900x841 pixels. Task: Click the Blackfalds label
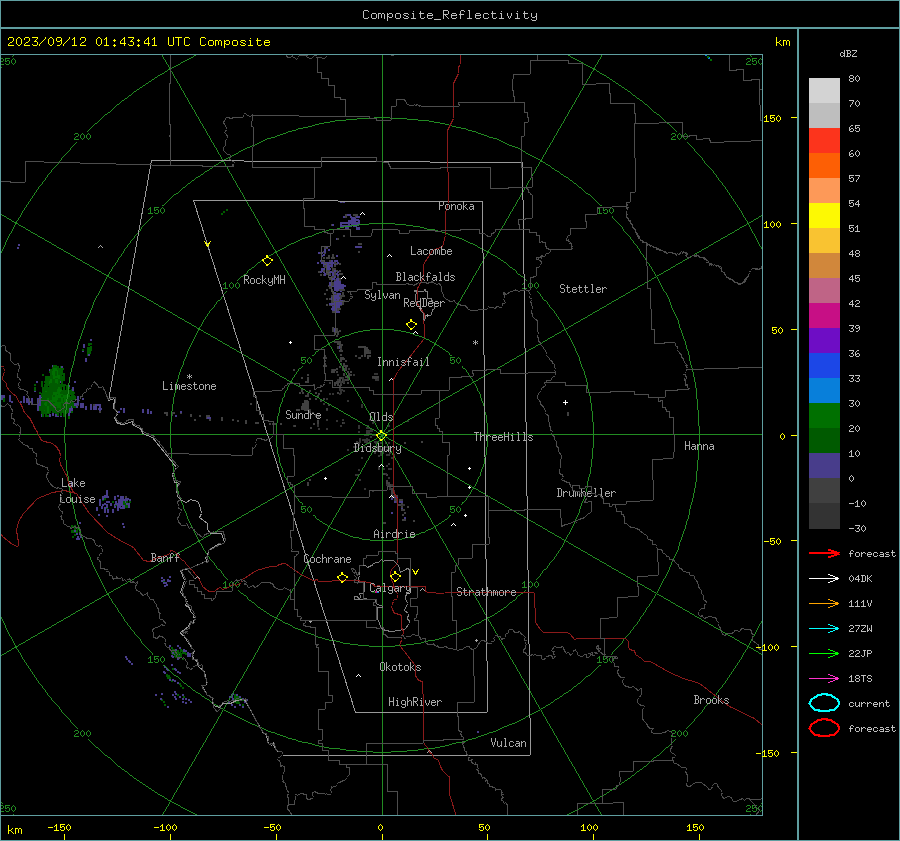click(425, 277)
